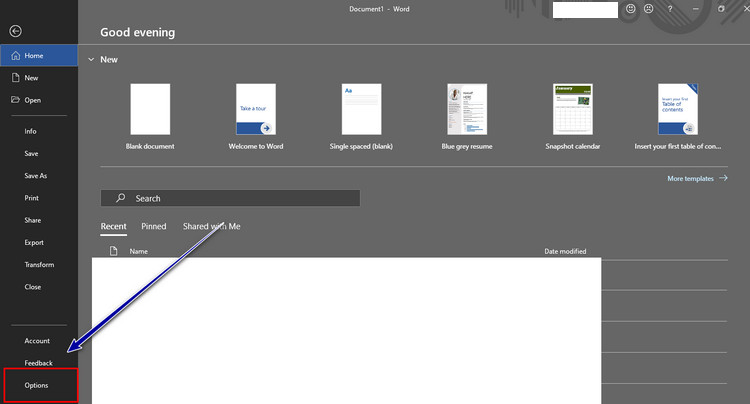Open Feedback in the sidebar
750x404 pixels.
39,363
